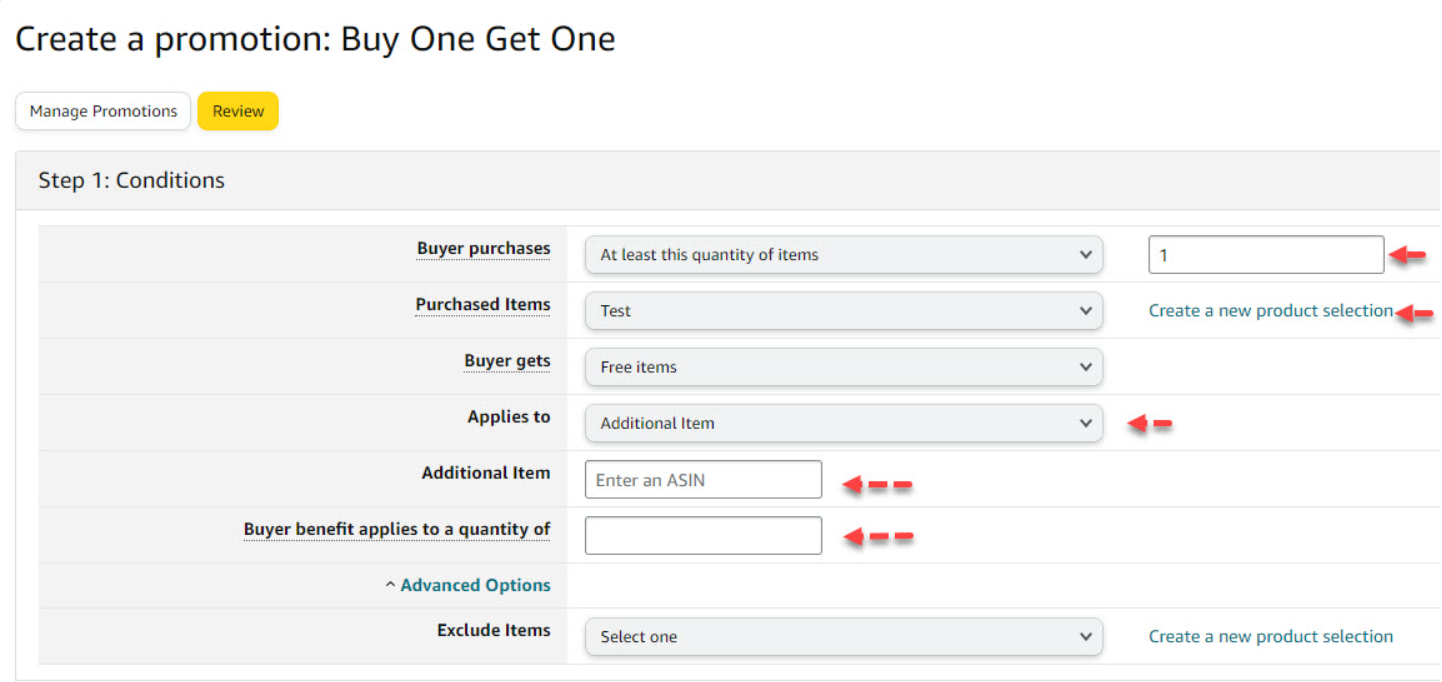This screenshot has height=682, width=1442.
Task: Open the Exclude Items Select one dropdown
Action: 843,637
